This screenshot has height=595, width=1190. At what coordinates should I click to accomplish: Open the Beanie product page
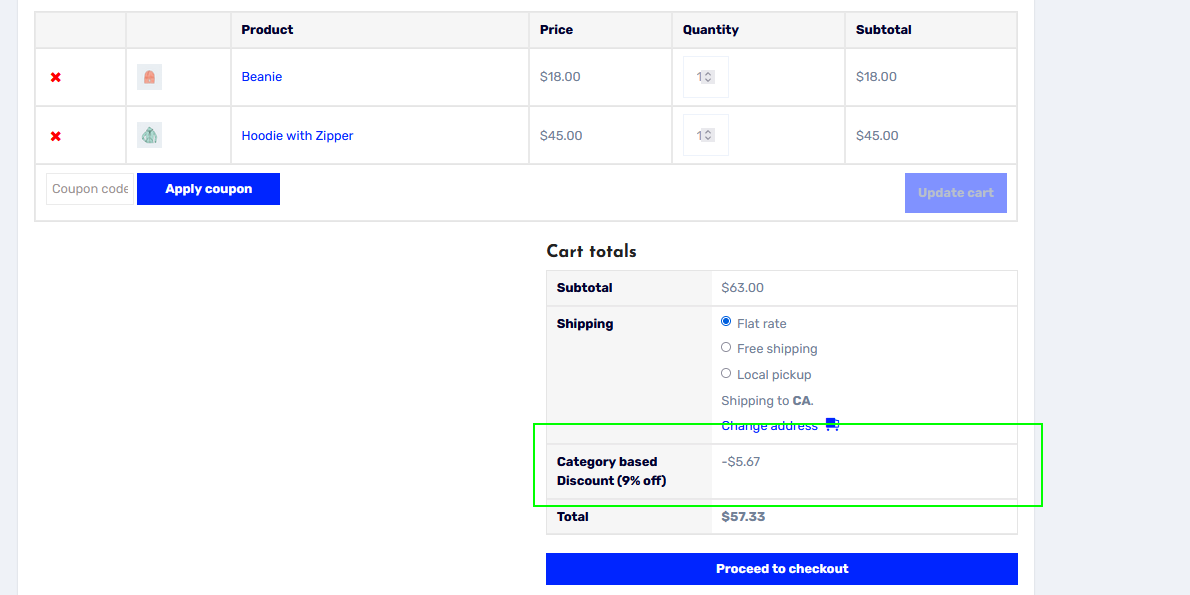(x=261, y=76)
